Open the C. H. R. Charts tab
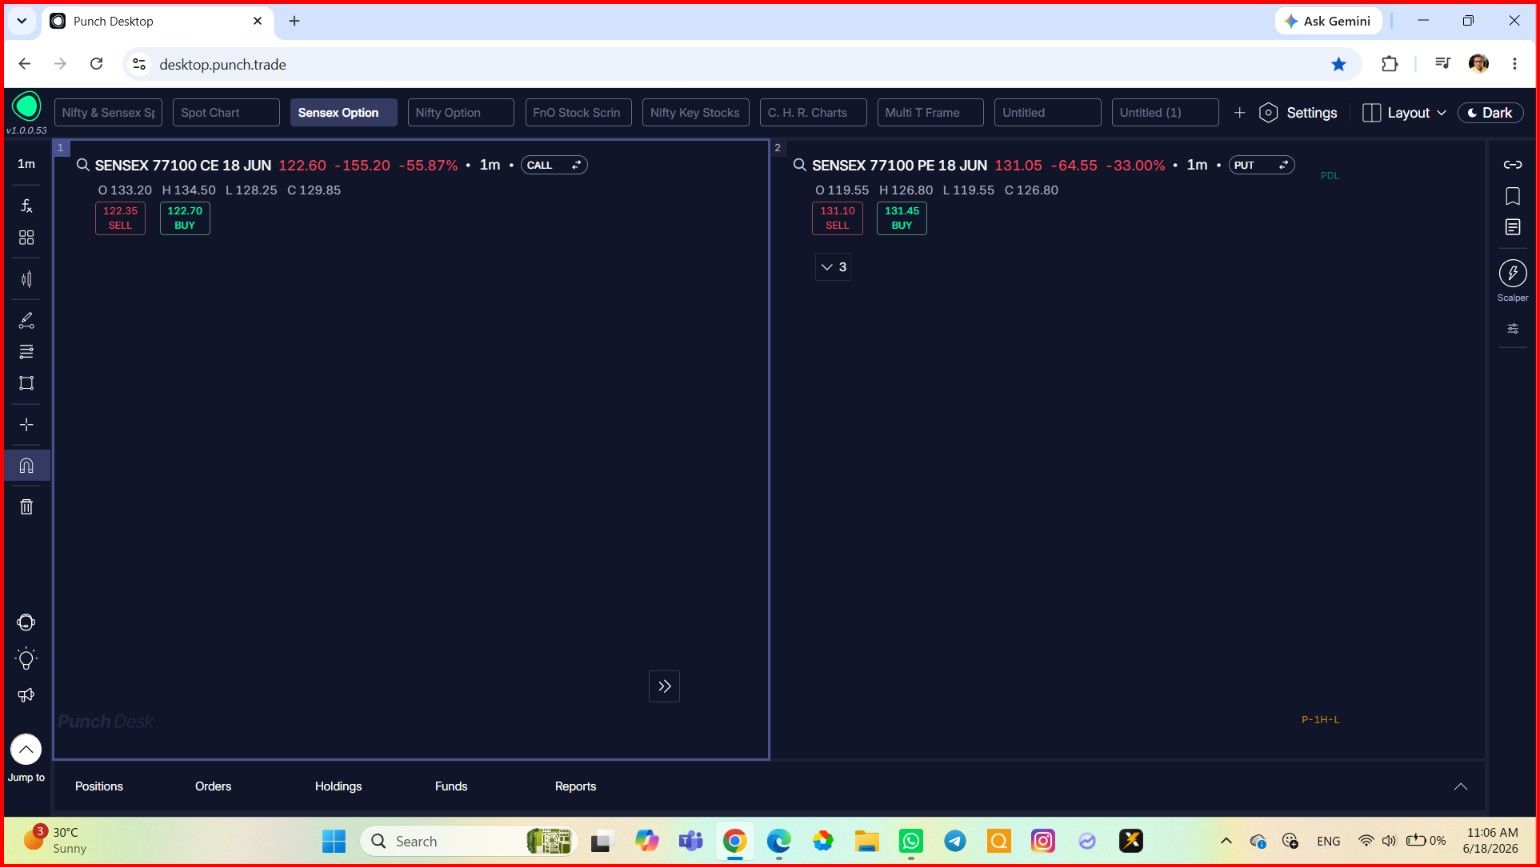The height and width of the screenshot is (867, 1540). tap(813, 113)
